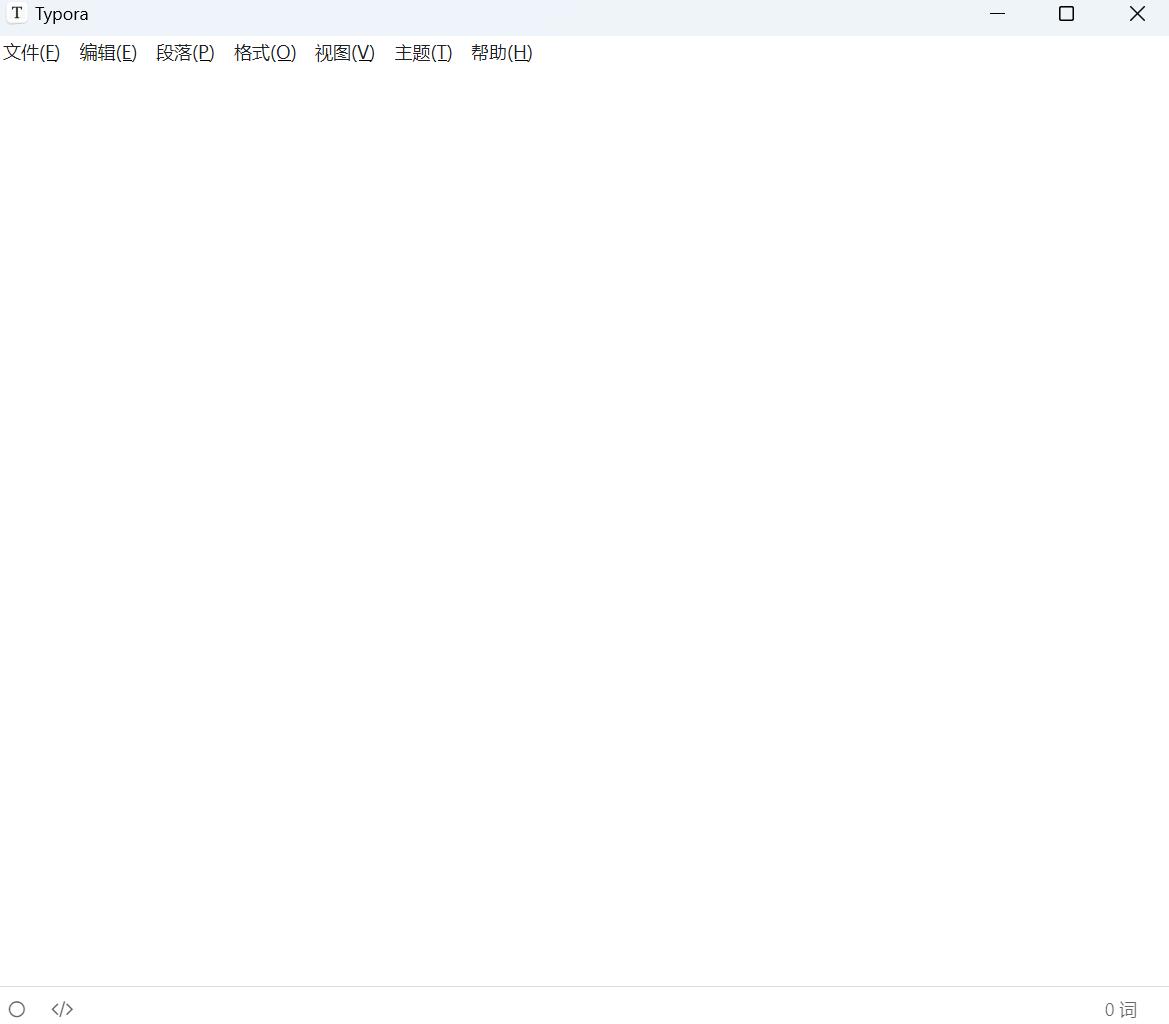Open the 文件(F) menu
The height and width of the screenshot is (1024, 1169).
point(31,53)
